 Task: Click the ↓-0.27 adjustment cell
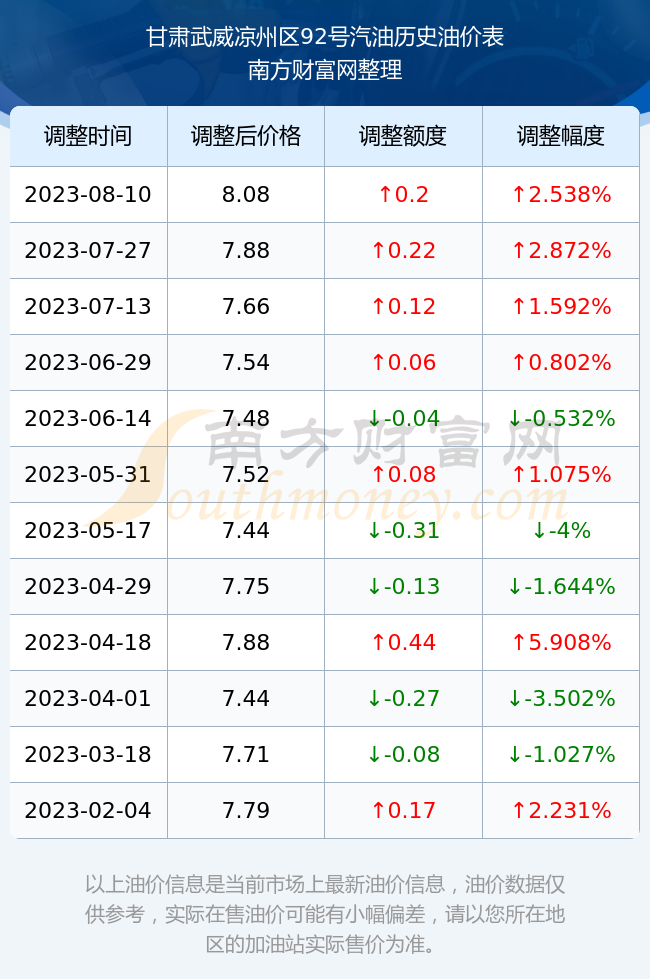[403, 698]
